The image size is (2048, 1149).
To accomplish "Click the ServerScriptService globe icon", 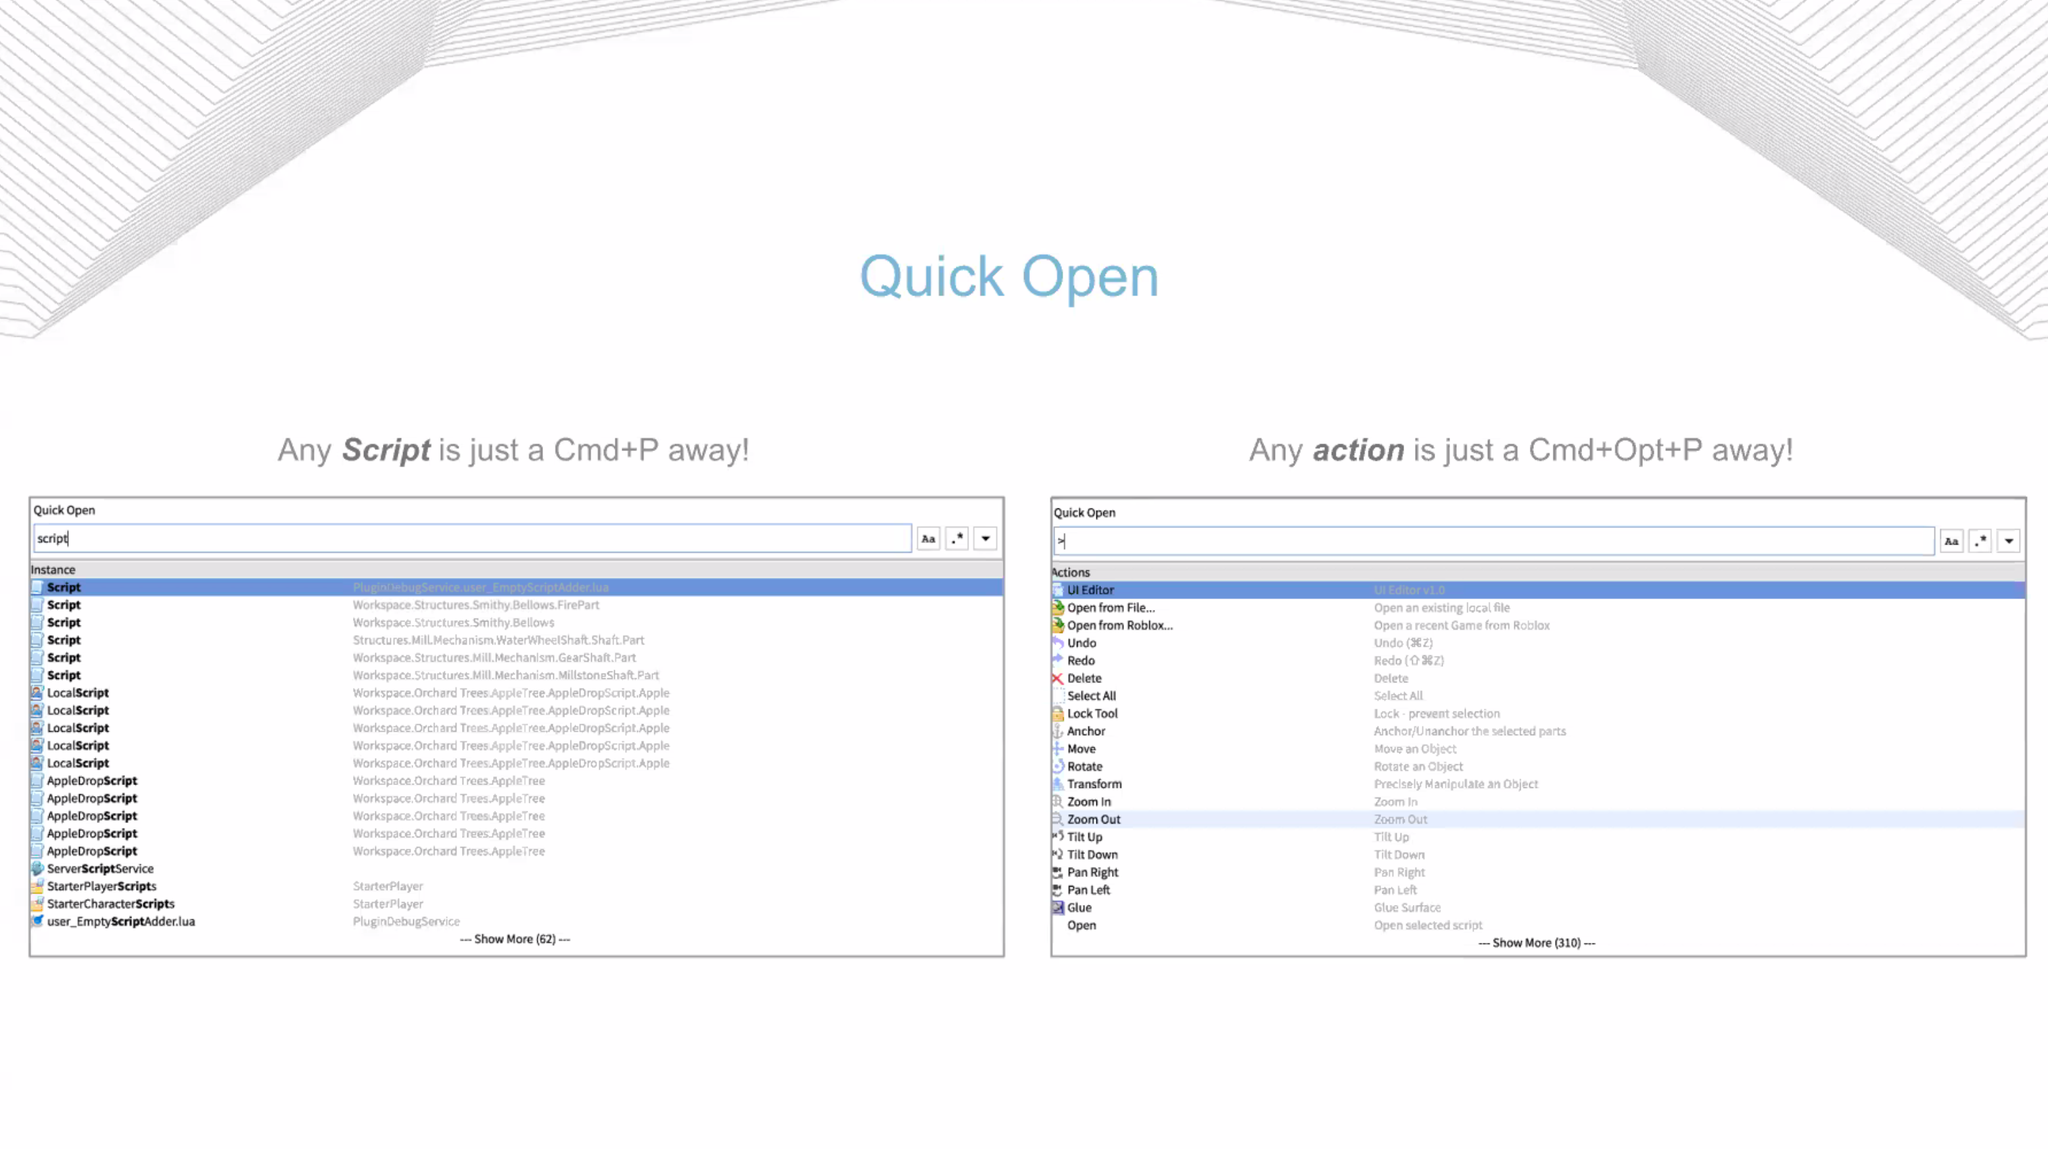I will click(38, 869).
